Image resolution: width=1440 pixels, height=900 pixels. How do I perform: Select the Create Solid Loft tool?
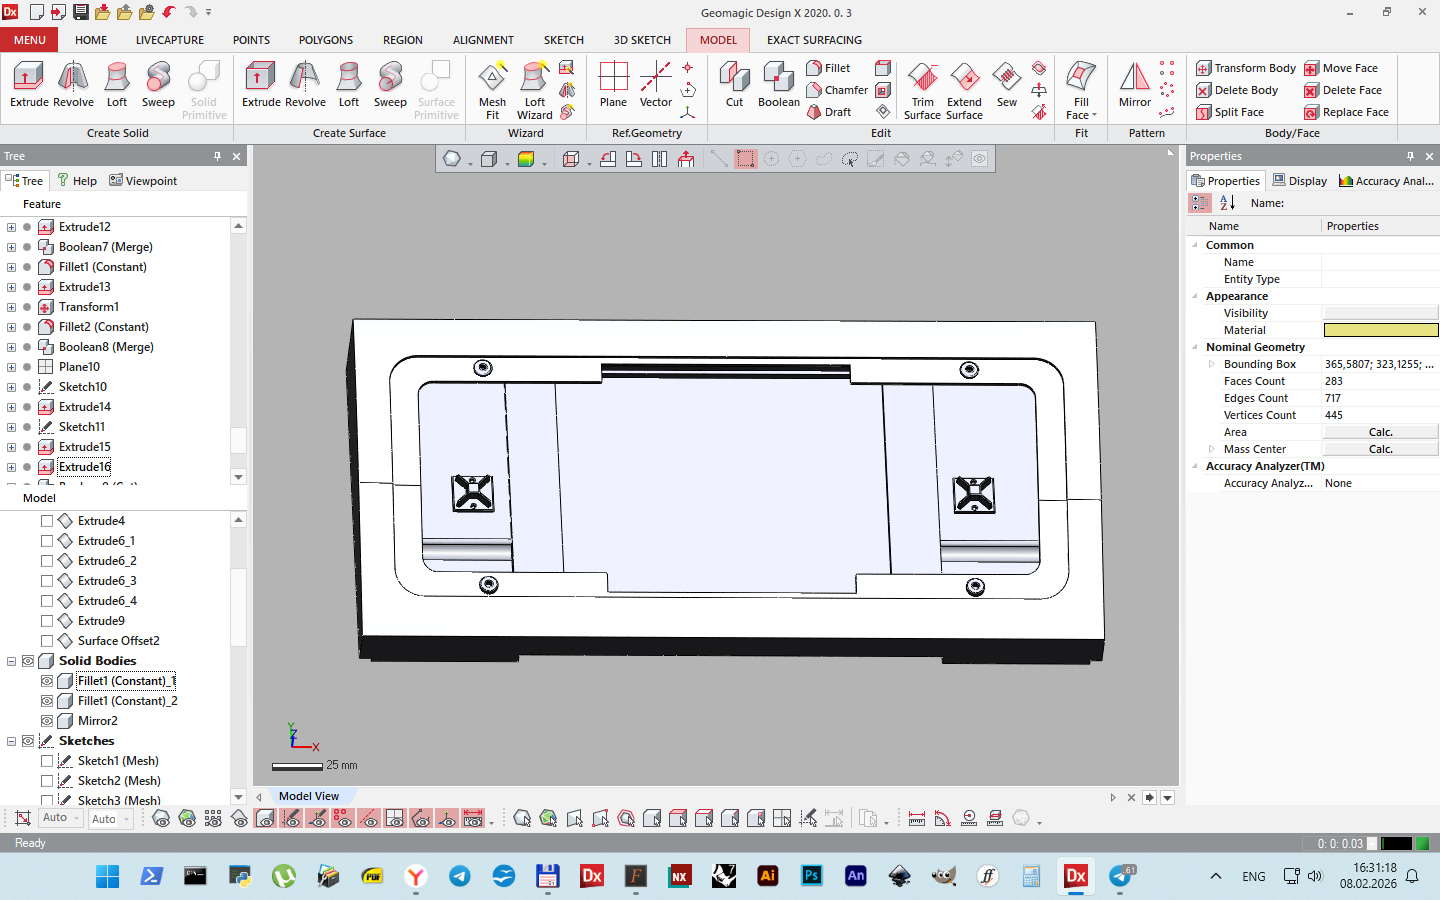[117, 84]
